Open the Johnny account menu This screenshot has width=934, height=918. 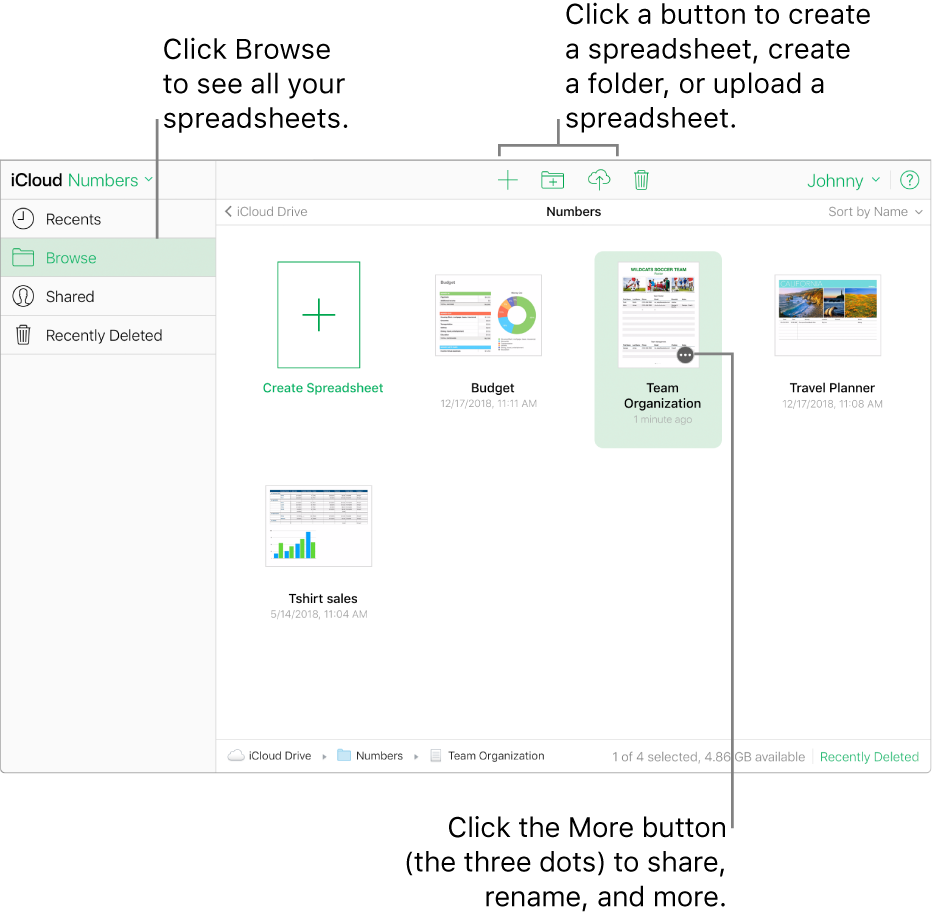pos(843,181)
